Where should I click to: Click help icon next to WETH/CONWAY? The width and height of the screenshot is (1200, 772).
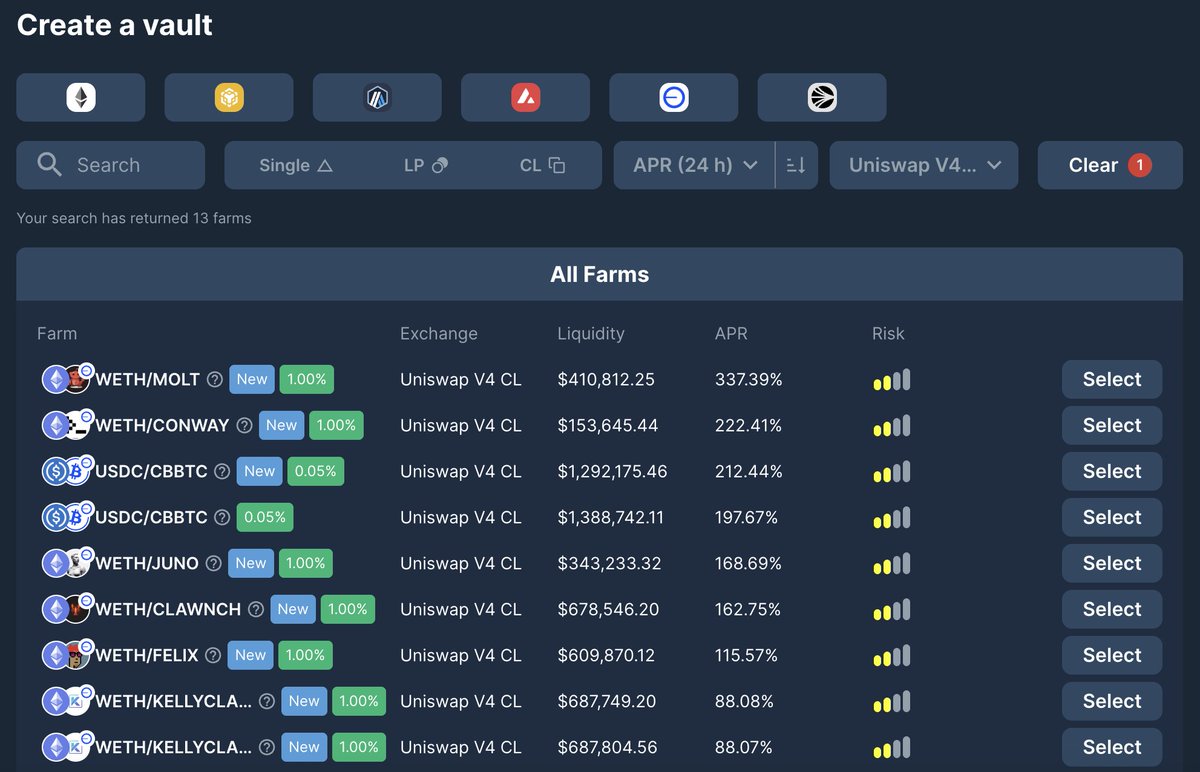244,425
